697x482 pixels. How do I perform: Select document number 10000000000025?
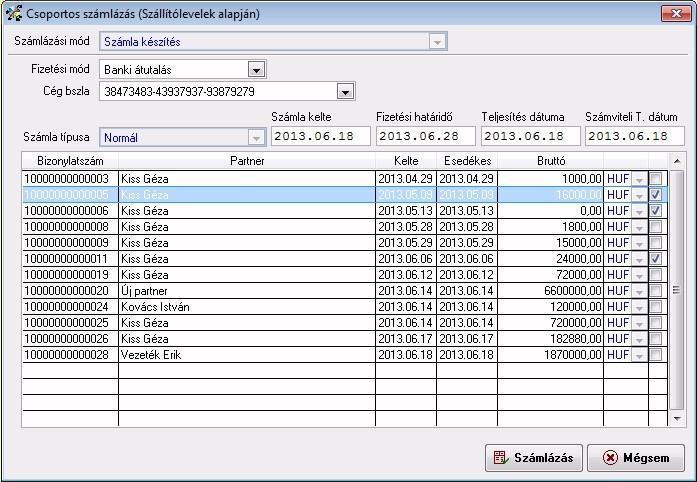coord(70,323)
